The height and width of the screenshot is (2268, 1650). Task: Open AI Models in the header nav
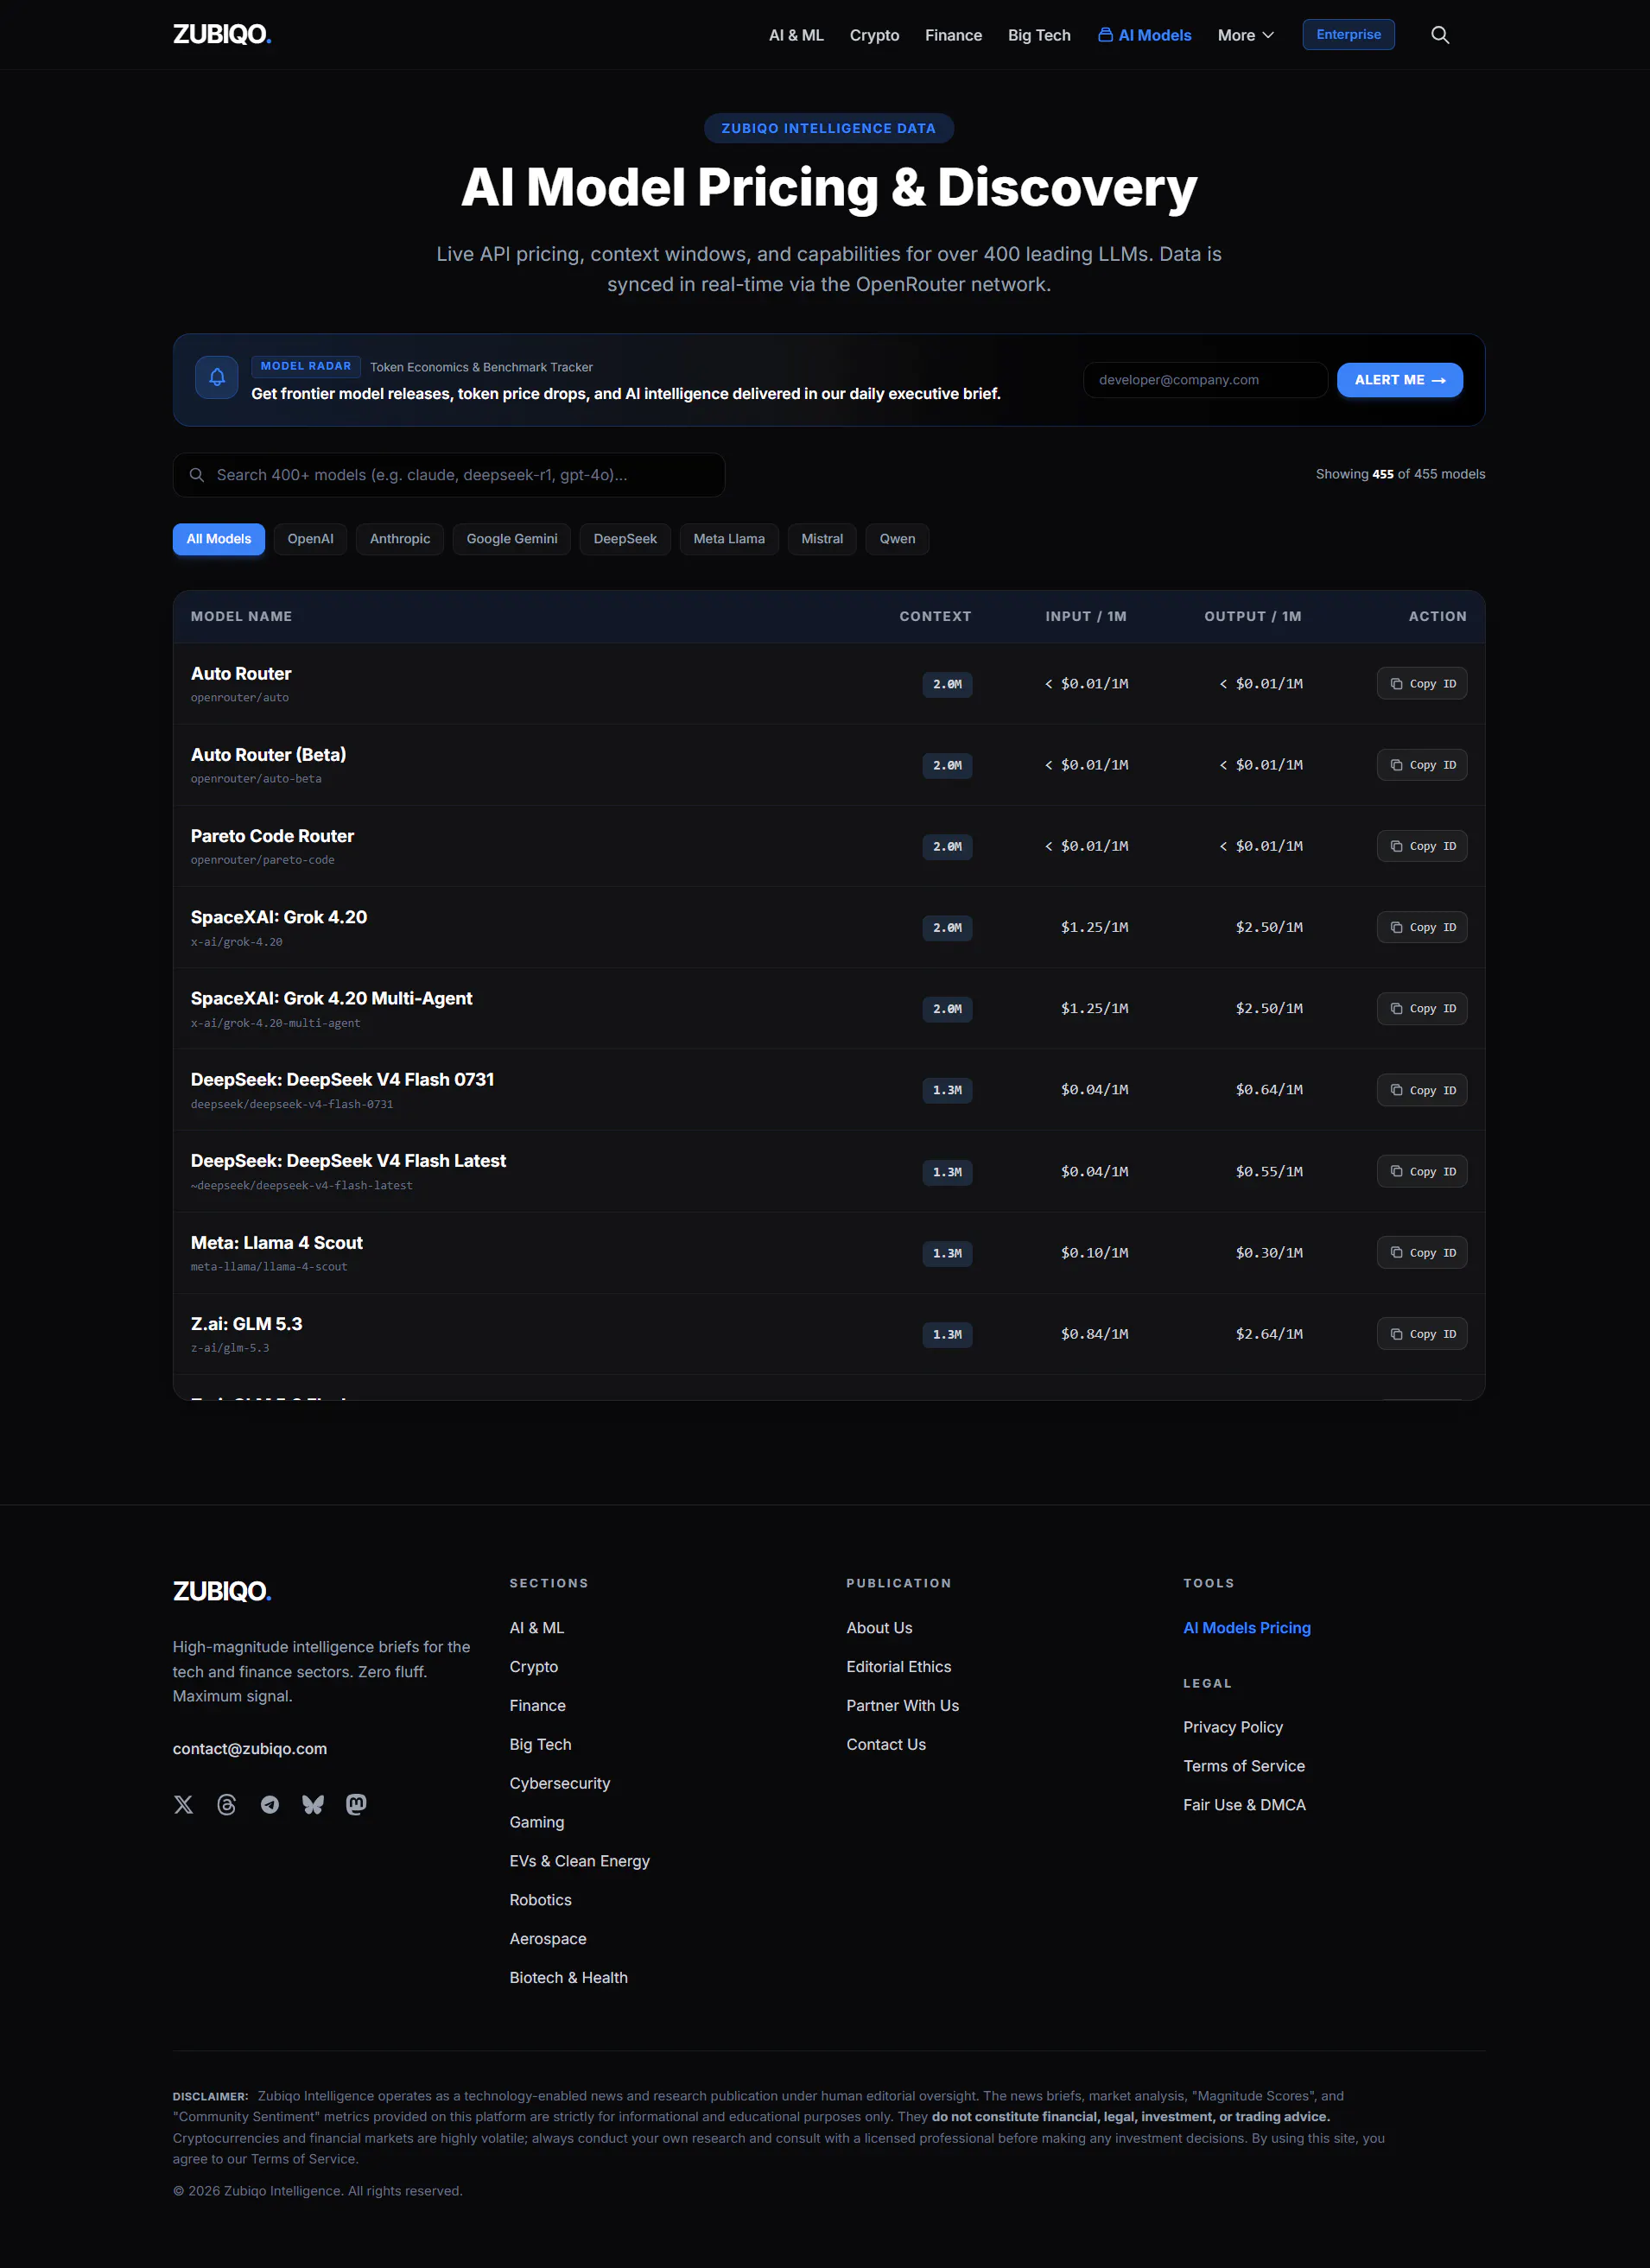click(1144, 35)
